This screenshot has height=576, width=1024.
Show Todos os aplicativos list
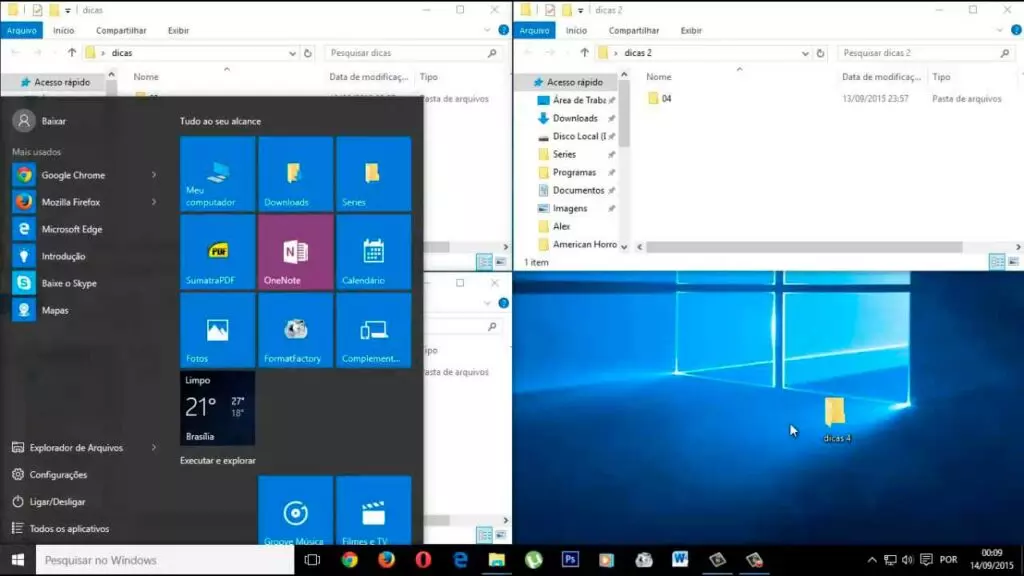pos(69,528)
